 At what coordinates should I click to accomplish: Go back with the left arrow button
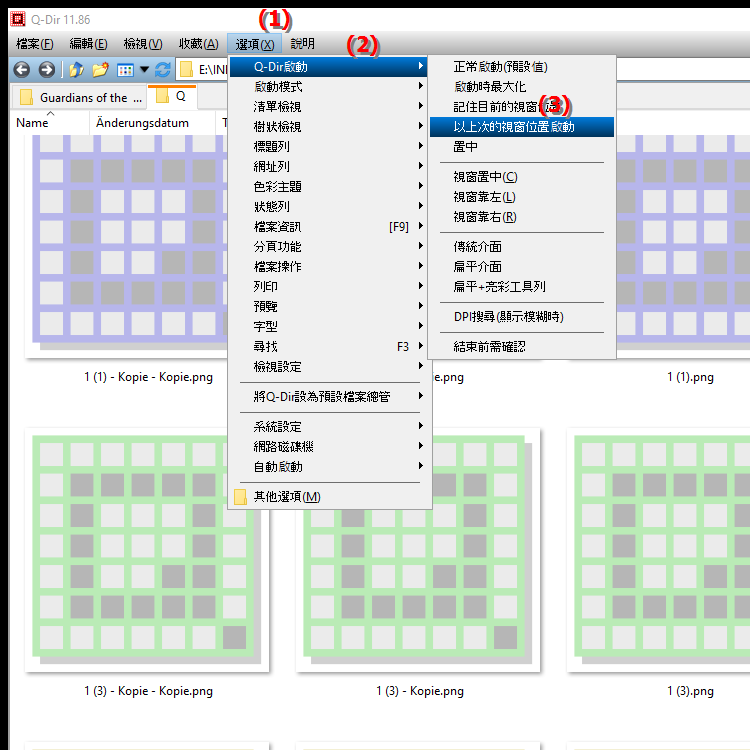22,70
